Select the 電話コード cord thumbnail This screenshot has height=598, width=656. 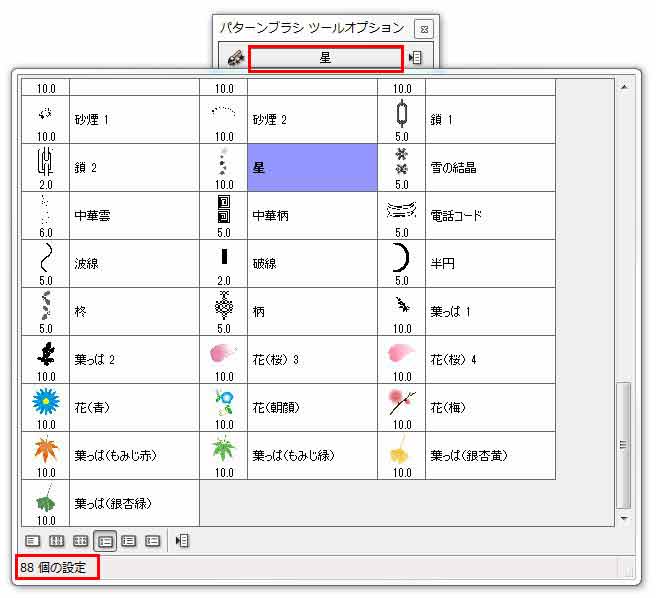(x=402, y=210)
